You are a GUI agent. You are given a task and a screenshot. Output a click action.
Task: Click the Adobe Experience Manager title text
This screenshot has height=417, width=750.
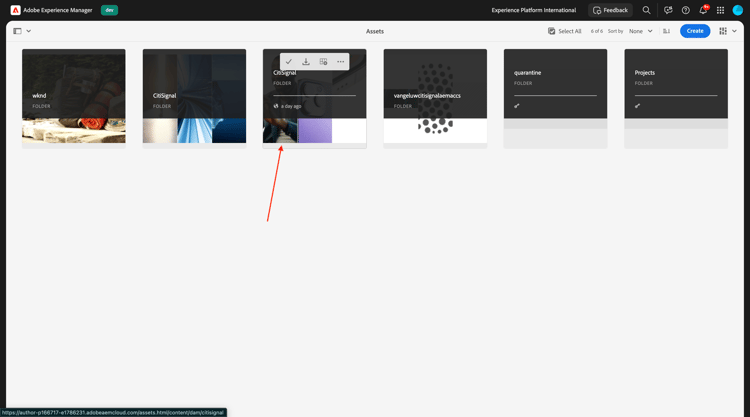tap(58, 10)
